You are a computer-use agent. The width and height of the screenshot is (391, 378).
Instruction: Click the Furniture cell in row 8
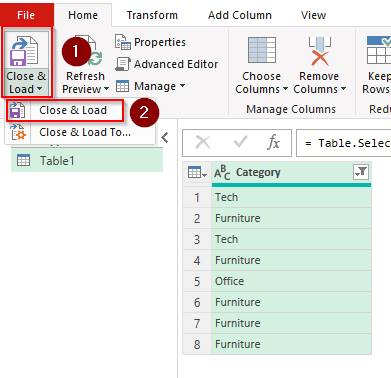pos(291,344)
